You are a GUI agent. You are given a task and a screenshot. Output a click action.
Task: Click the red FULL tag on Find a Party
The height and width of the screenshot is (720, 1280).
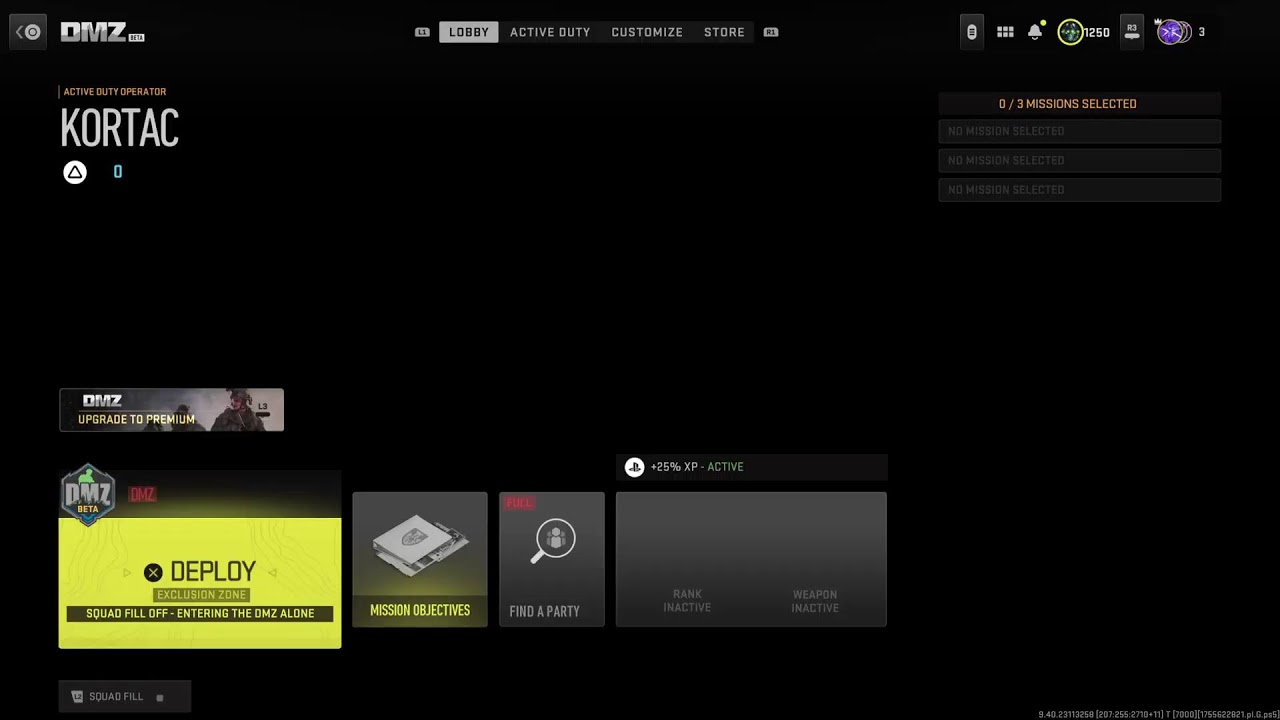point(518,503)
